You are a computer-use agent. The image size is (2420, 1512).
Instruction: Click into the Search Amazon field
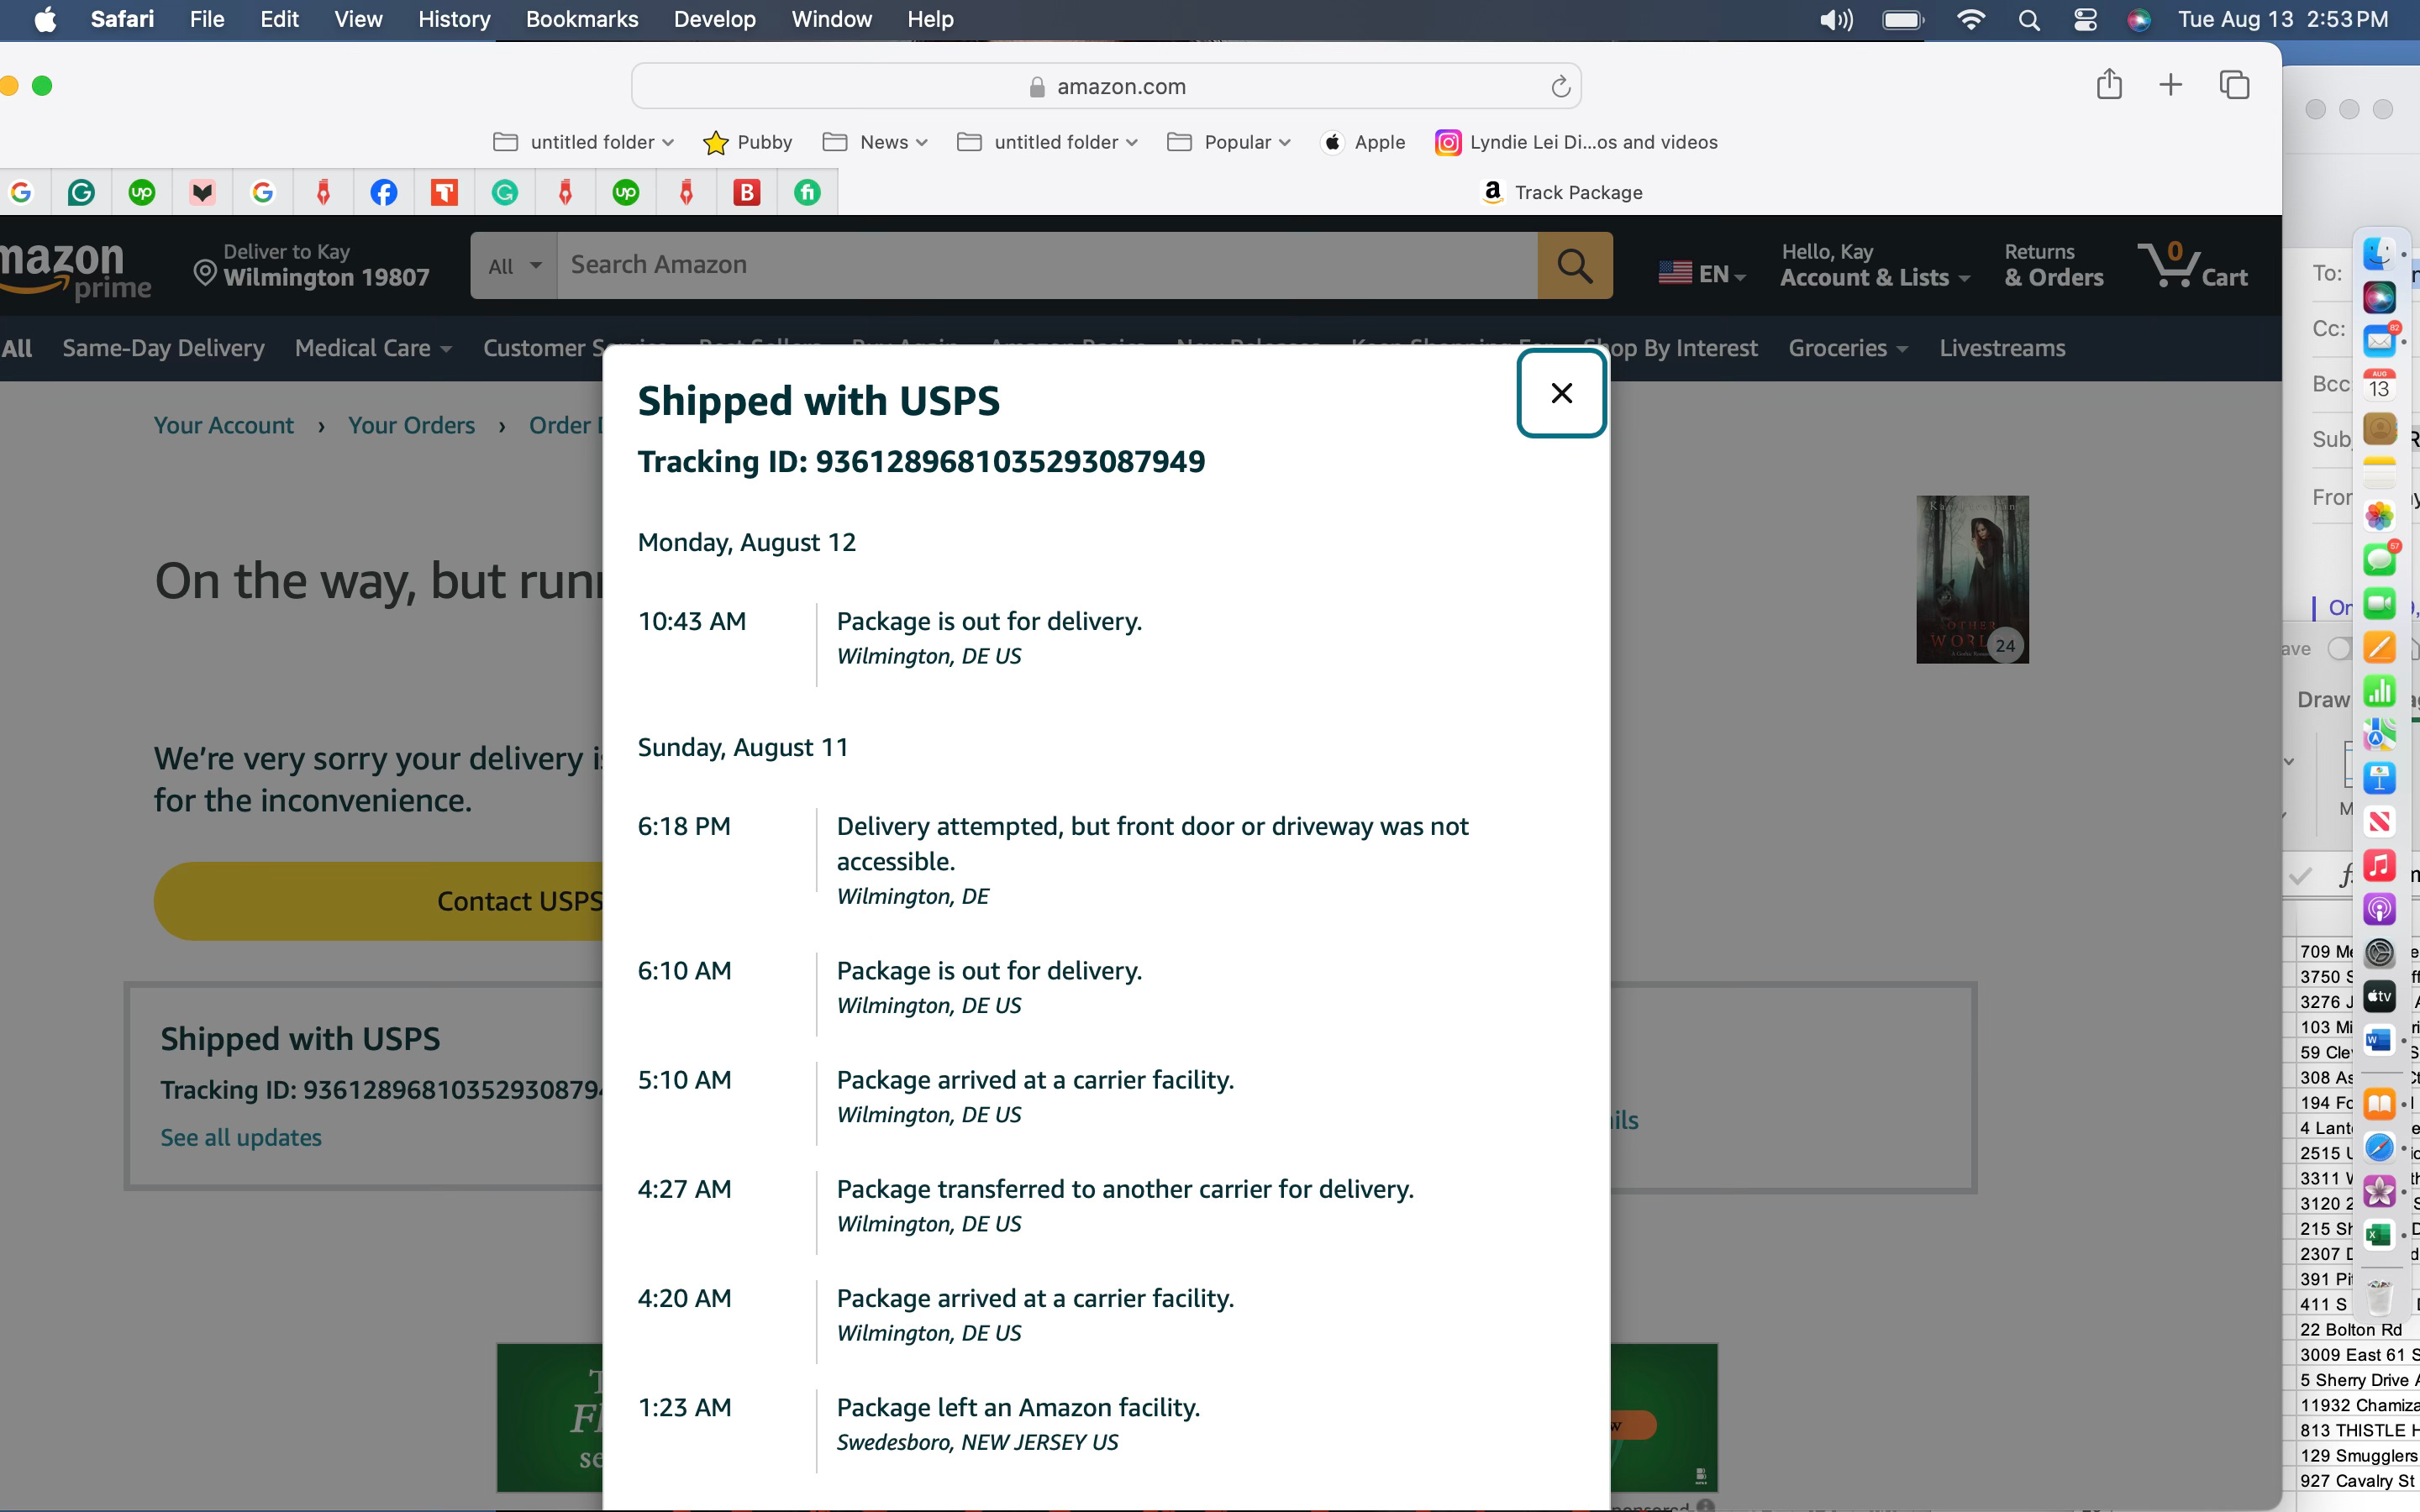pyautogui.click(x=1046, y=265)
